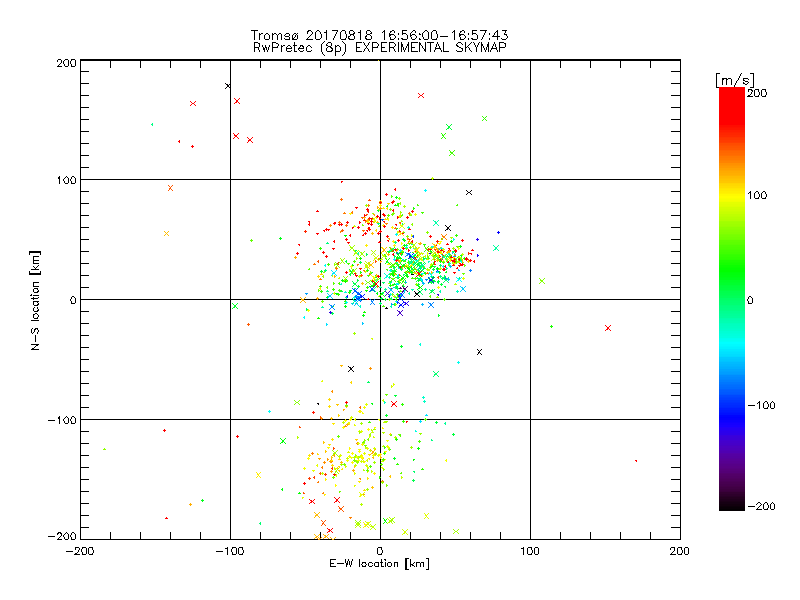Click the black bottom end of the velocity color bar
Screen dimensions: 800x600
(732, 505)
